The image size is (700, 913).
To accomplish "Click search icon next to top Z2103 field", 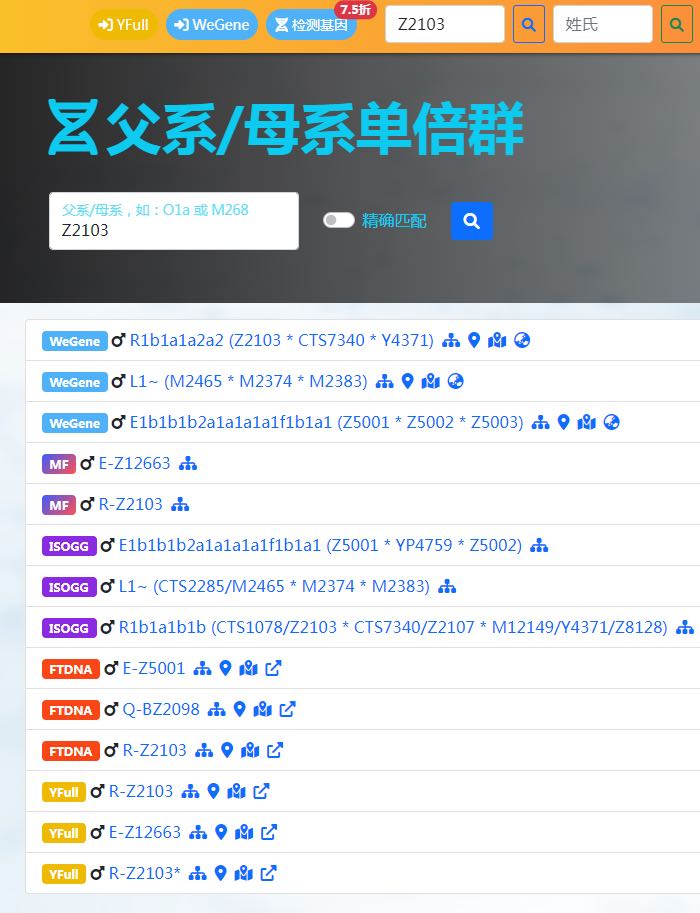I will 529,24.
